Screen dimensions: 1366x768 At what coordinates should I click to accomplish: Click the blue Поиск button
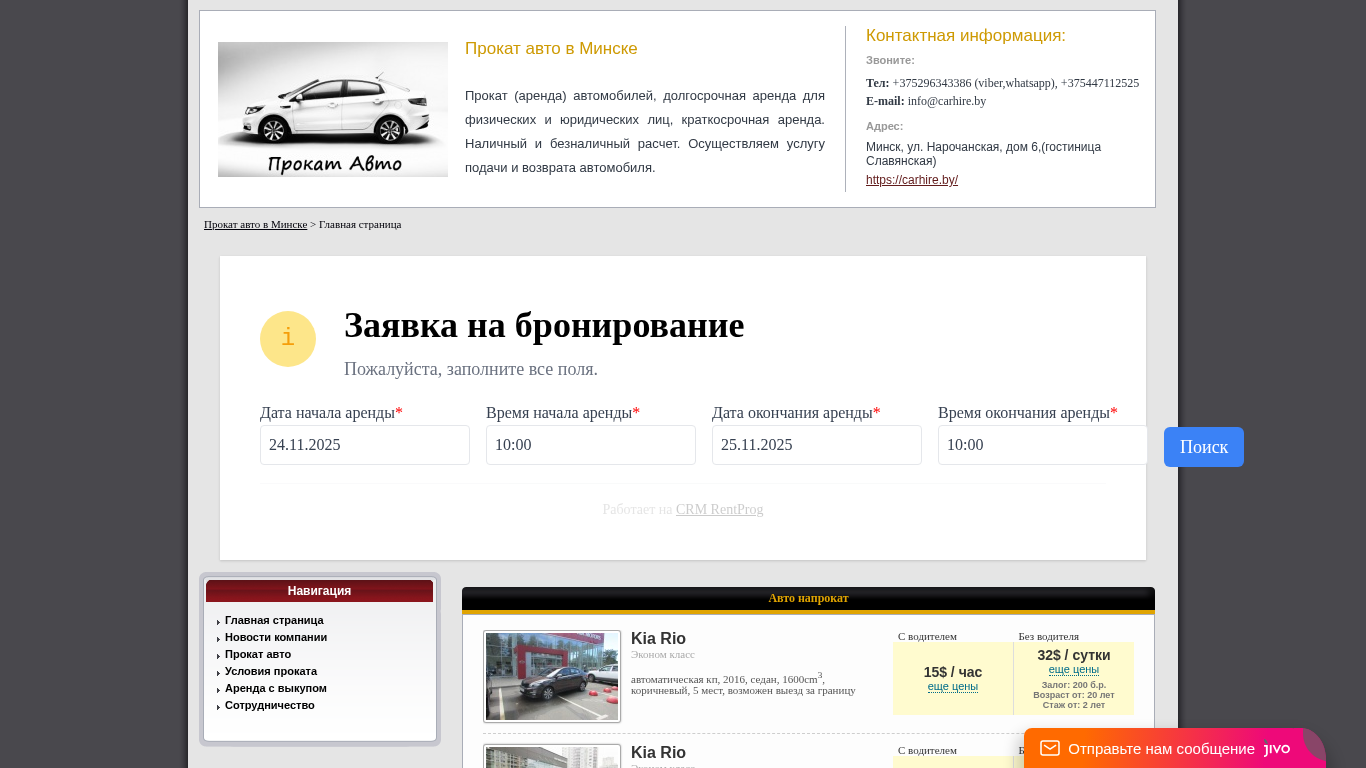(1204, 447)
